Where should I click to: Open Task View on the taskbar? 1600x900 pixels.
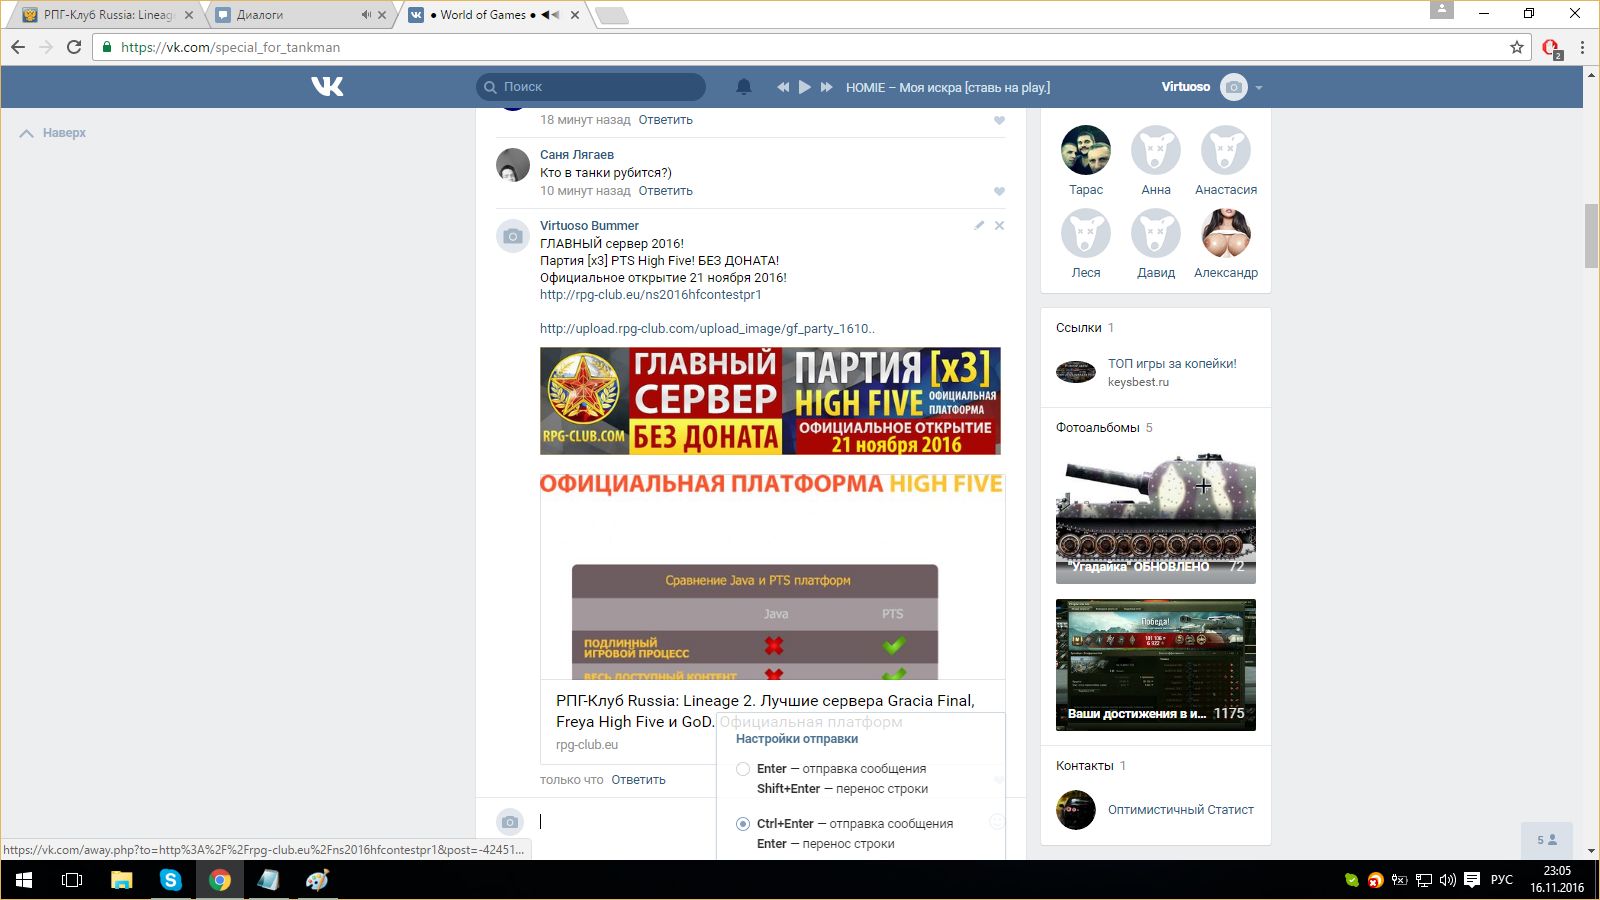click(x=72, y=880)
